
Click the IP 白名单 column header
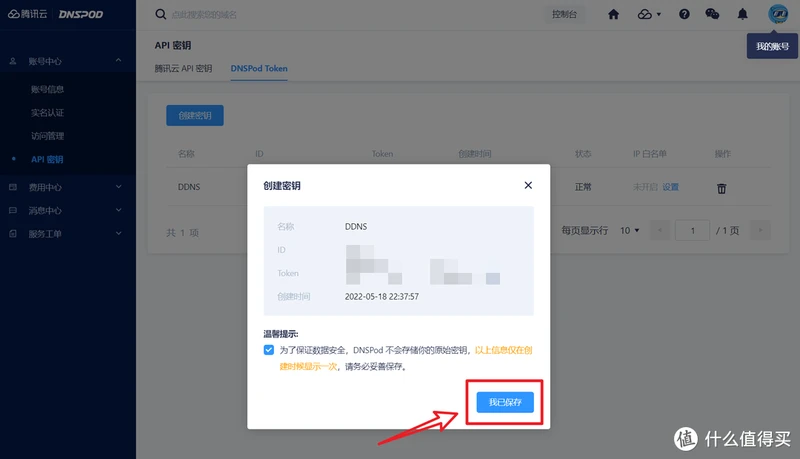click(649, 154)
